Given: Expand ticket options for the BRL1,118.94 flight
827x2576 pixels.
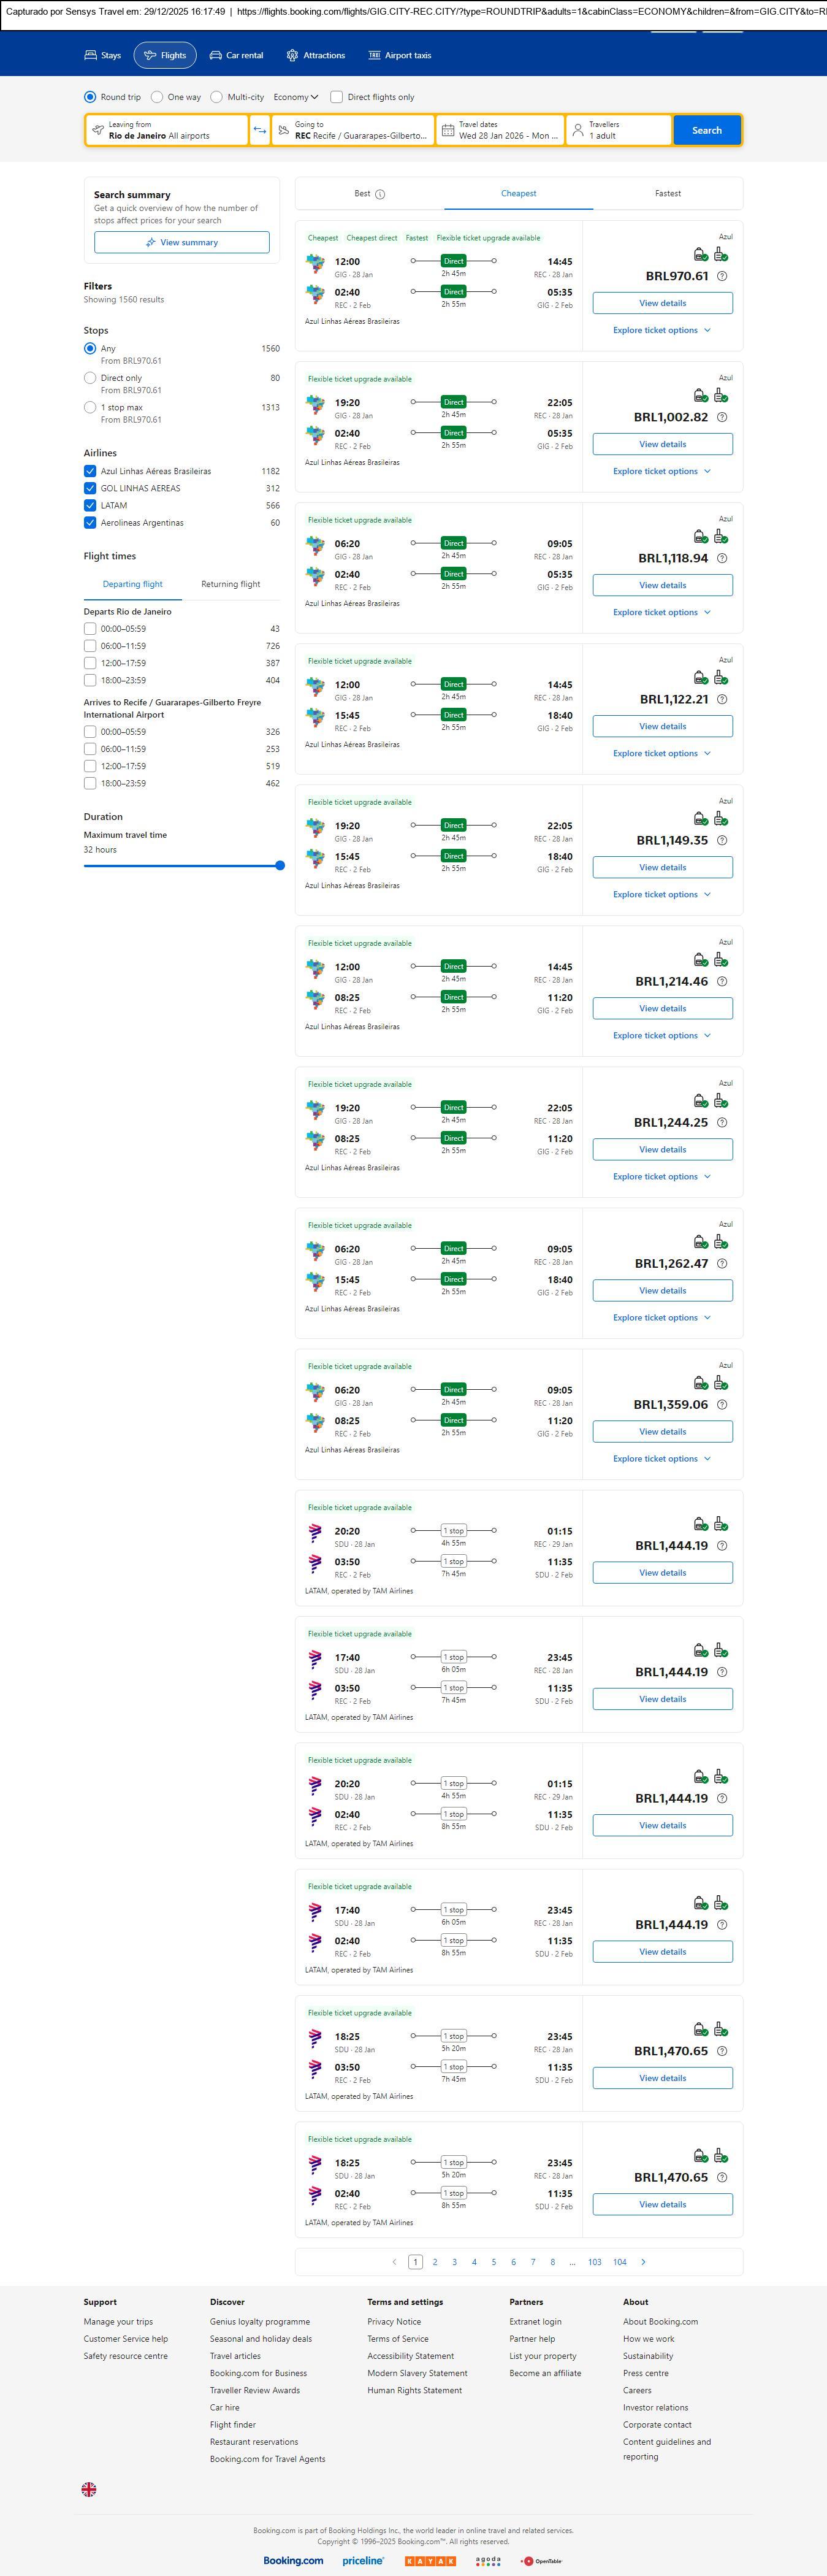Looking at the screenshot, I should pos(662,612).
